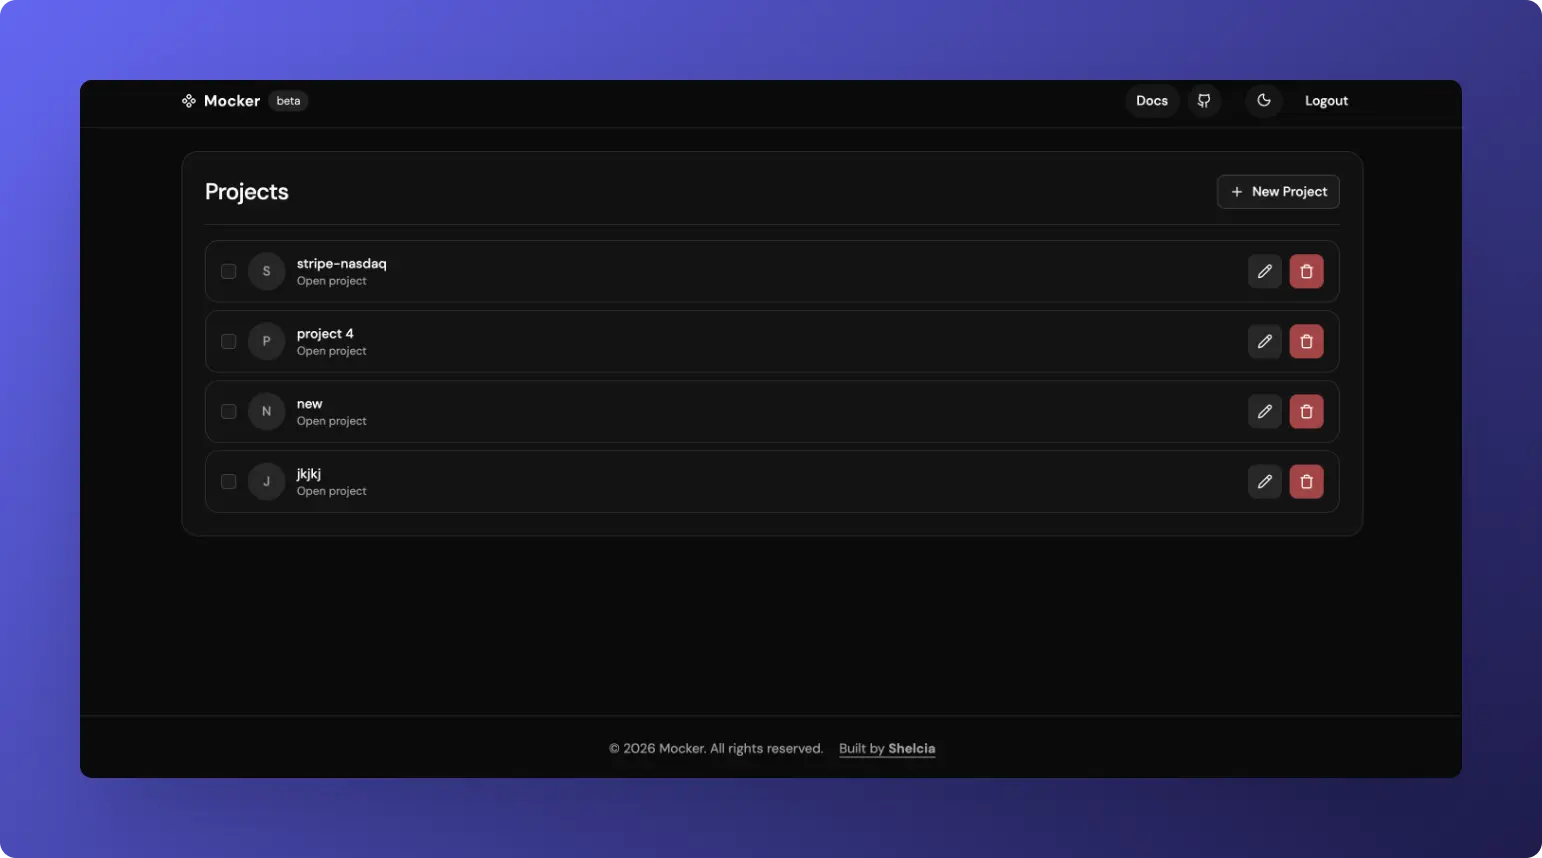Toggle dark mode moon icon
The image size is (1542, 858).
pos(1264,101)
